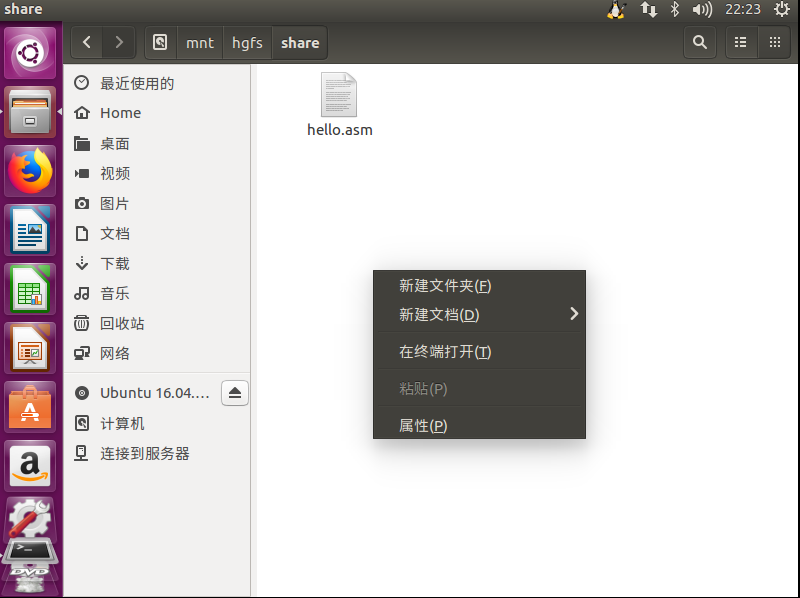Eject the Ubuntu 16.04 disc

tap(235, 393)
